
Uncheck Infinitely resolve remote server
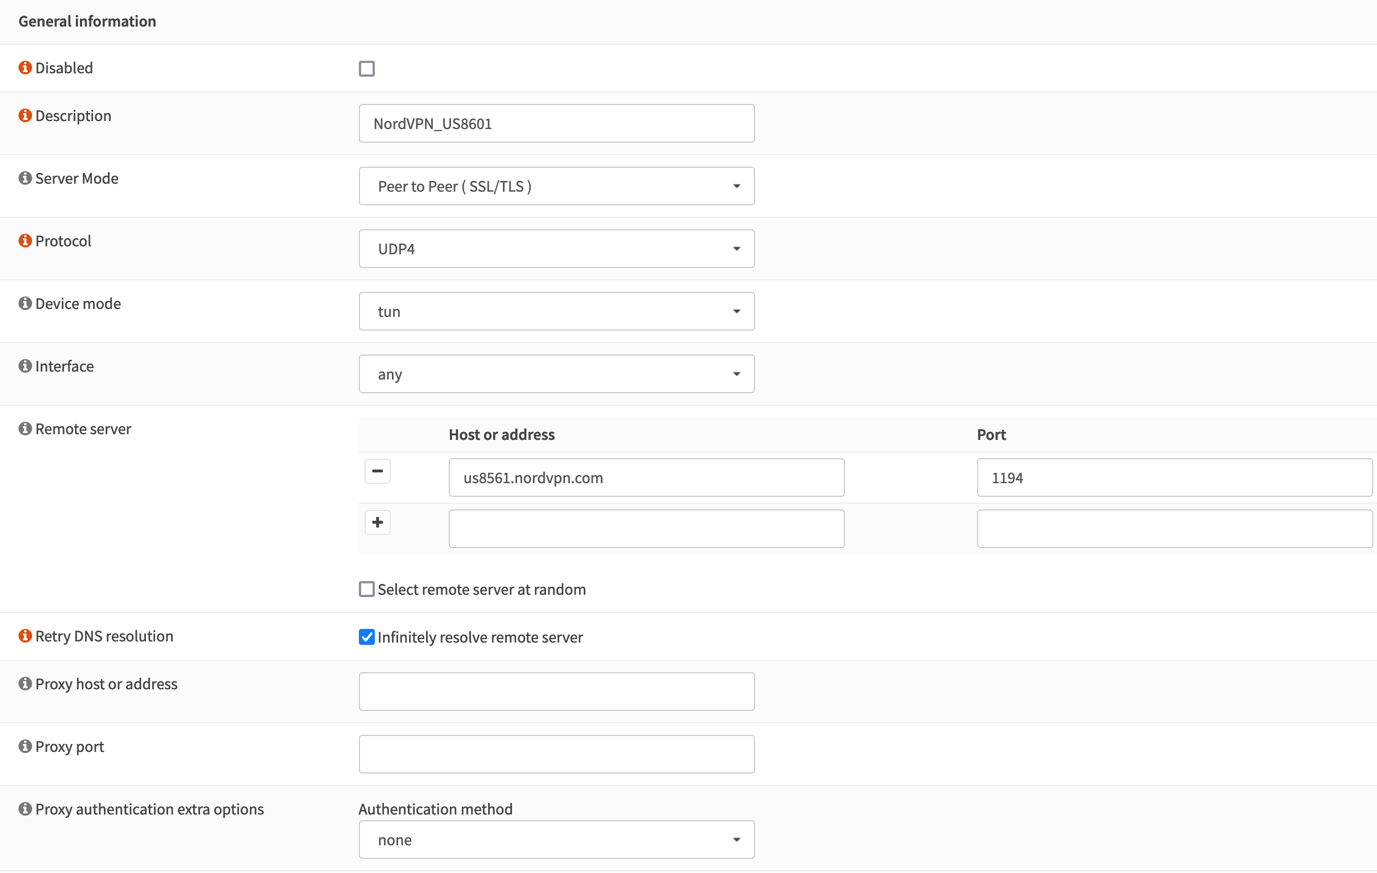tap(366, 636)
